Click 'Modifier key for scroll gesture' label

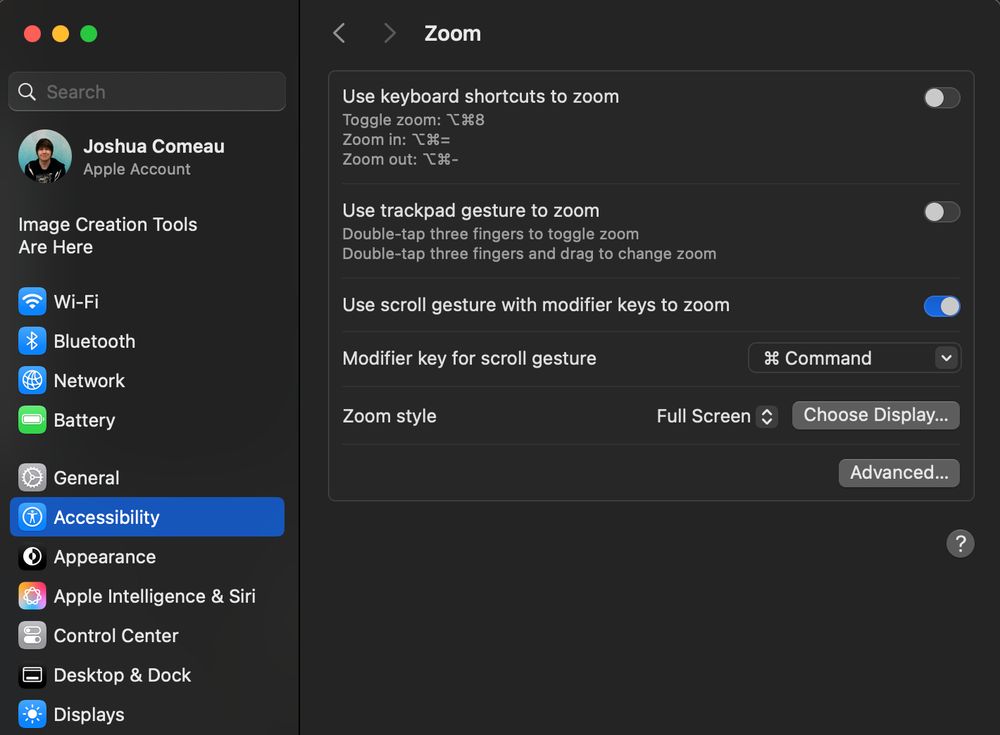[469, 359]
